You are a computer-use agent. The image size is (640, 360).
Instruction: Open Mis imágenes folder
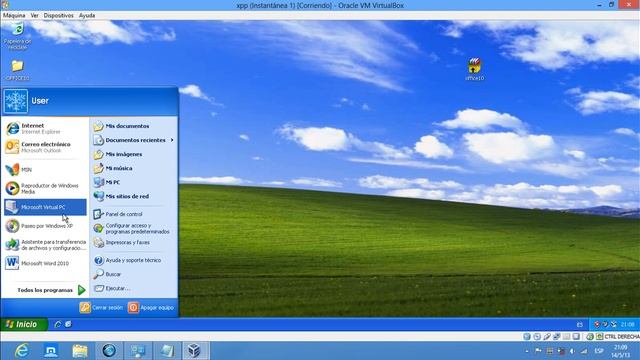[x=134, y=154]
